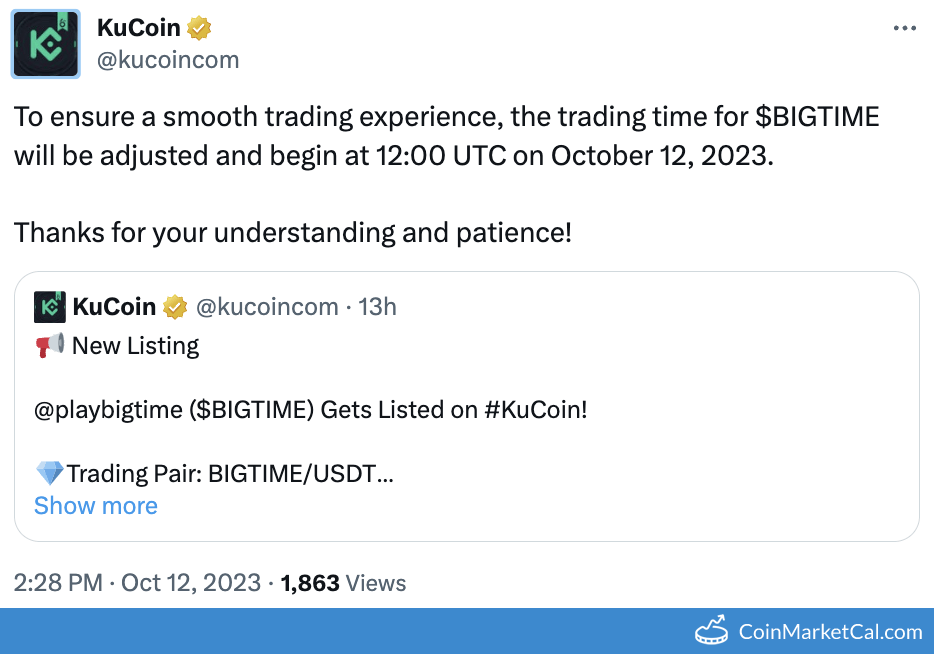This screenshot has width=934, height=654.
Task: Expand the quoted tweet with Show more
Action: [x=96, y=506]
